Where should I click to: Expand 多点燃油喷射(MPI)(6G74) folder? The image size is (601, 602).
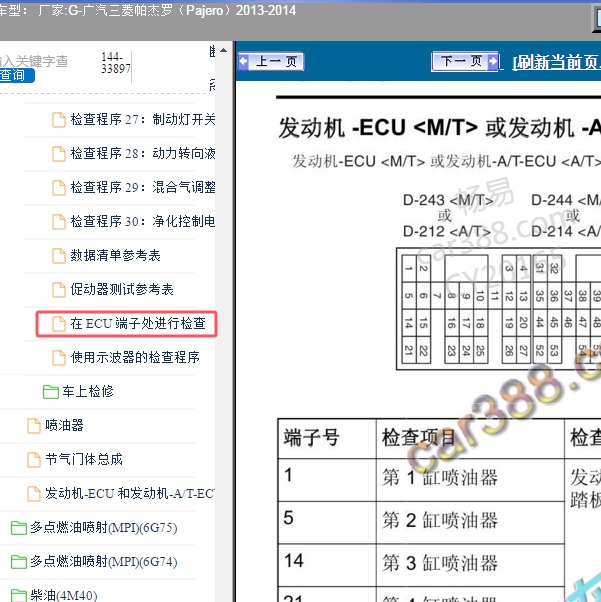104,561
